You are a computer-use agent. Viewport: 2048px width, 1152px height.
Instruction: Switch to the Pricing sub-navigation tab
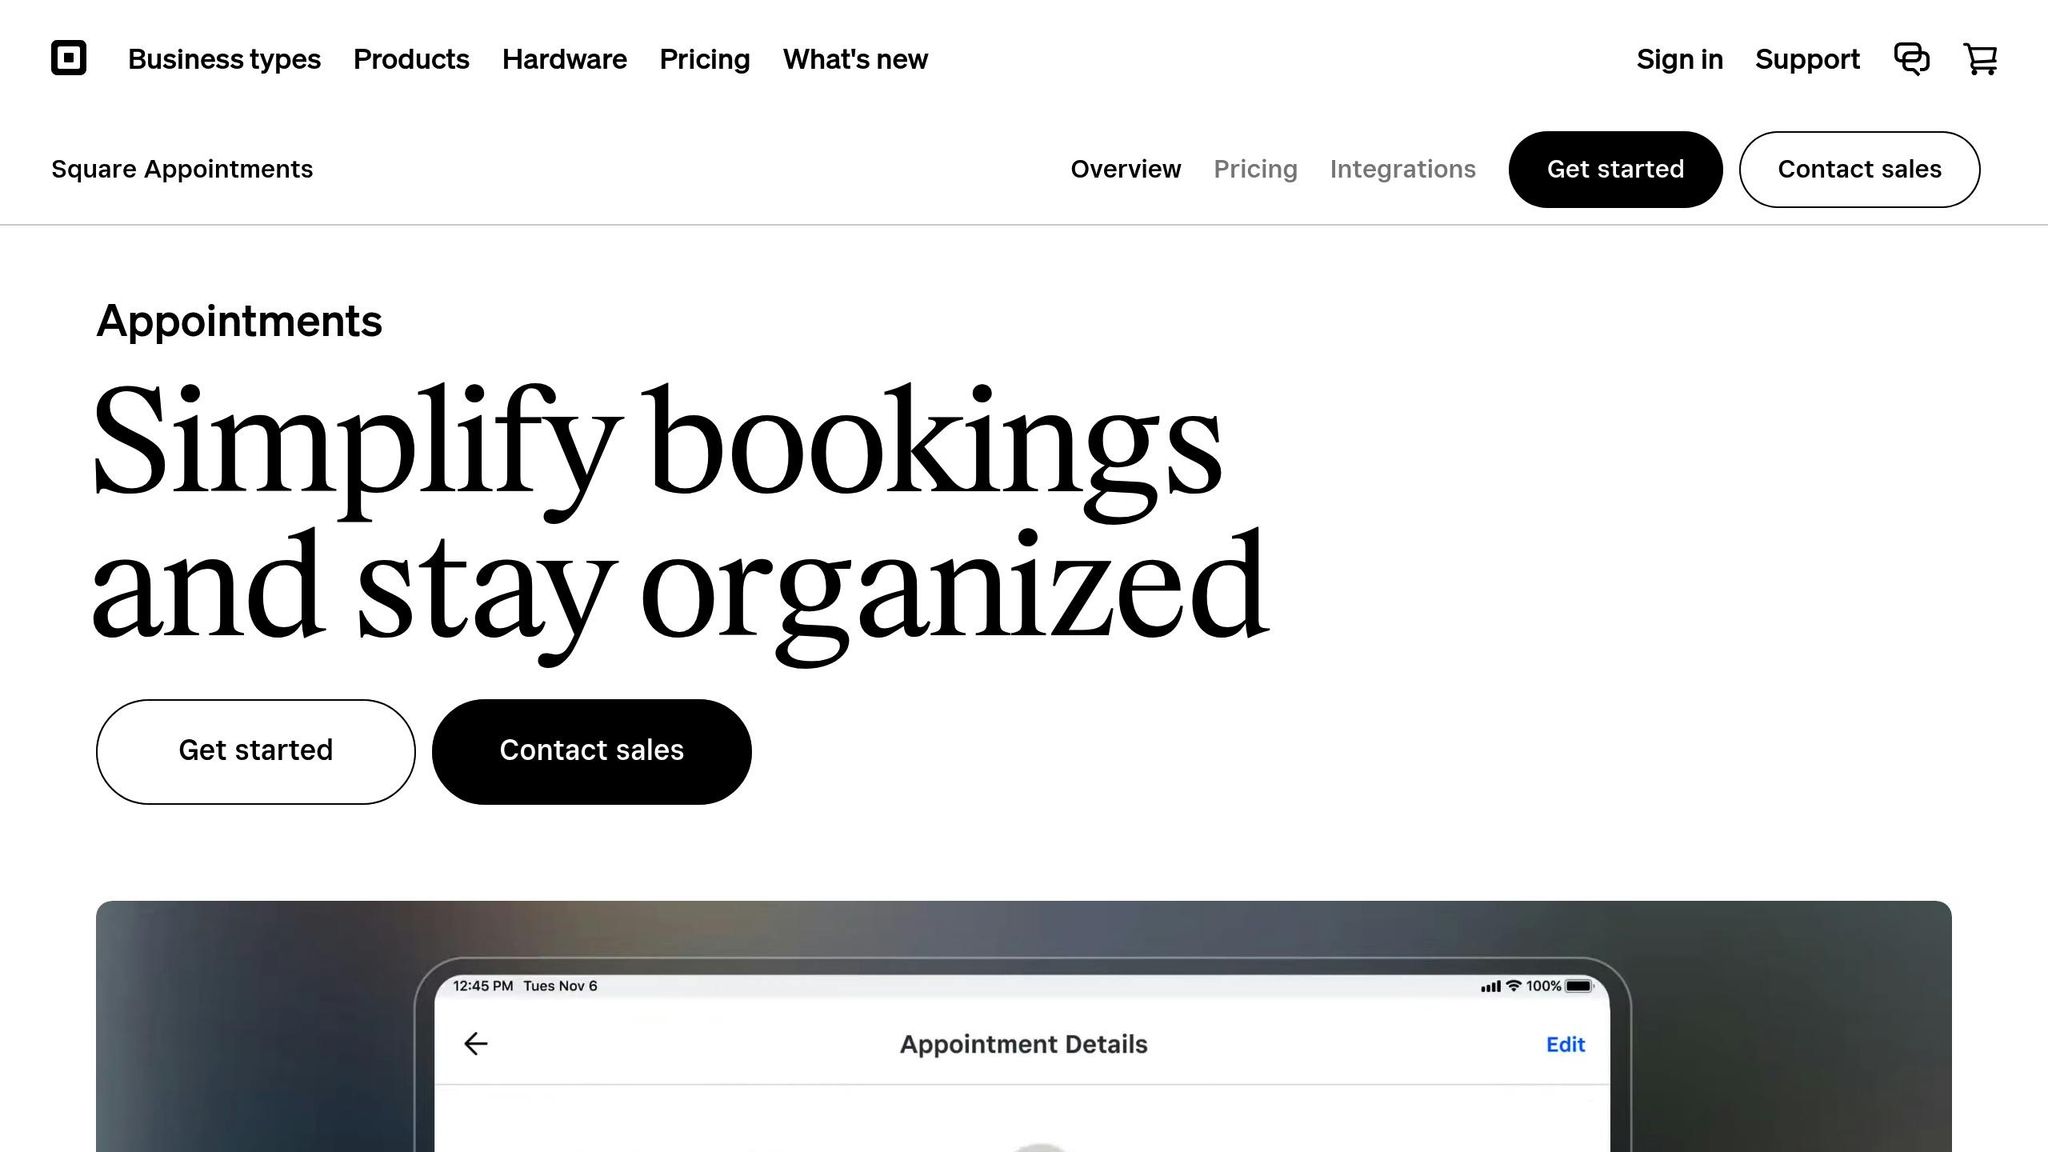pos(1255,169)
